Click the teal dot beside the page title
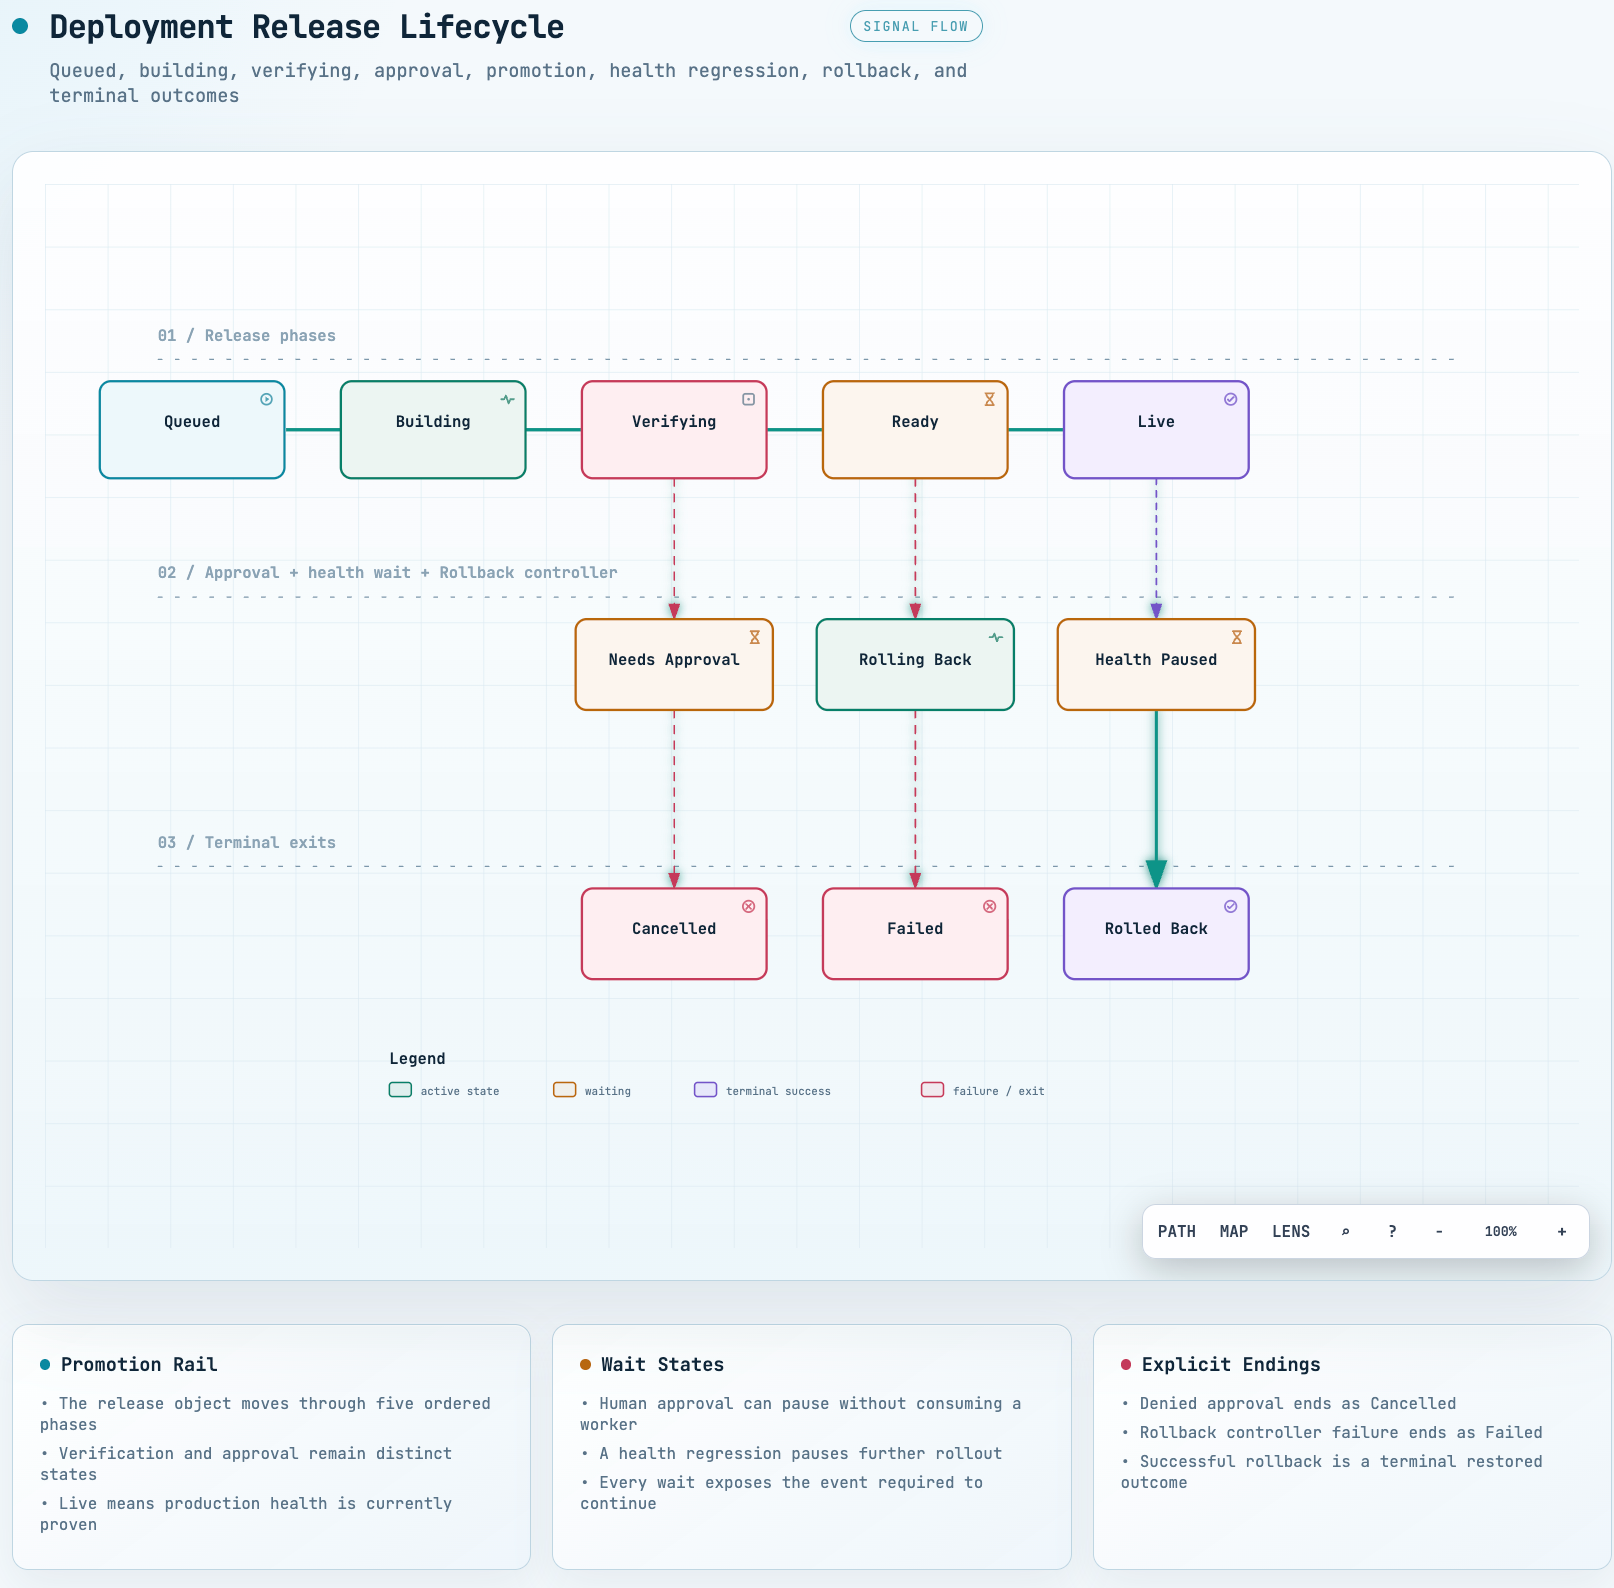The height and width of the screenshot is (1588, 1614). pyautogui.click(x=20, y=26)
